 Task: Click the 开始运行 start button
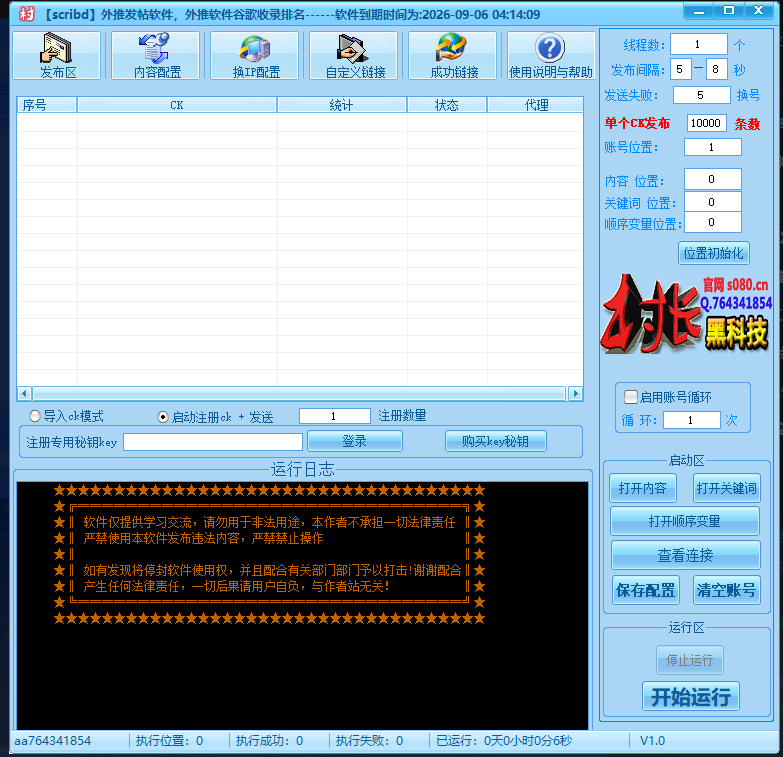[690, 697]
